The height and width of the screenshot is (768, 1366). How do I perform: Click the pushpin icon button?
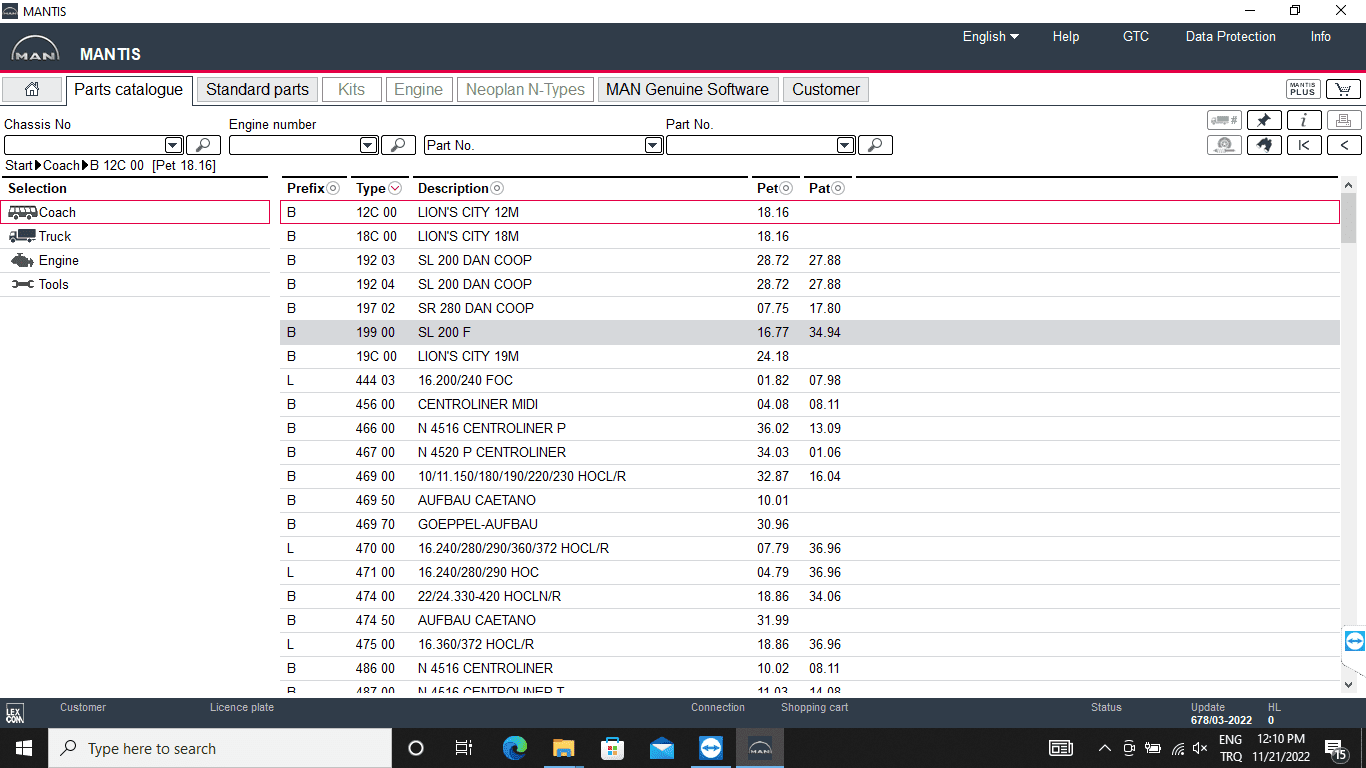1264,120
